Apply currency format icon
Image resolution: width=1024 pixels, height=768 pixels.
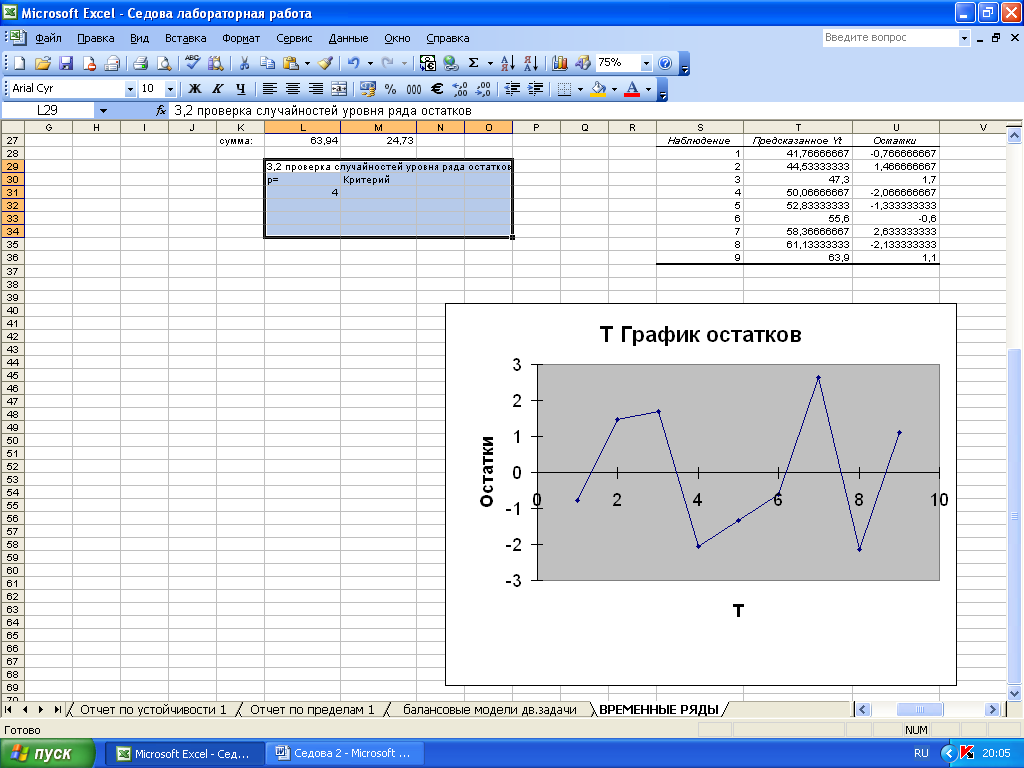click(x=368, y=89)
